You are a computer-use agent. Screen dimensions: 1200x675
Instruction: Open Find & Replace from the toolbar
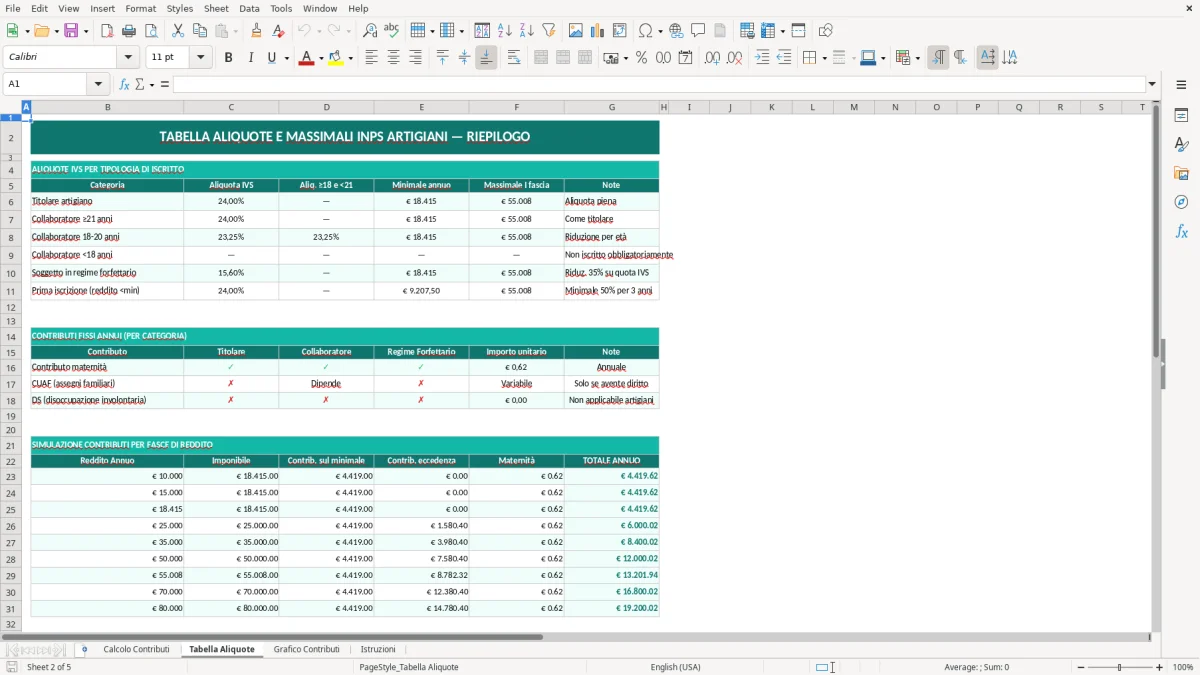[370, 31]
